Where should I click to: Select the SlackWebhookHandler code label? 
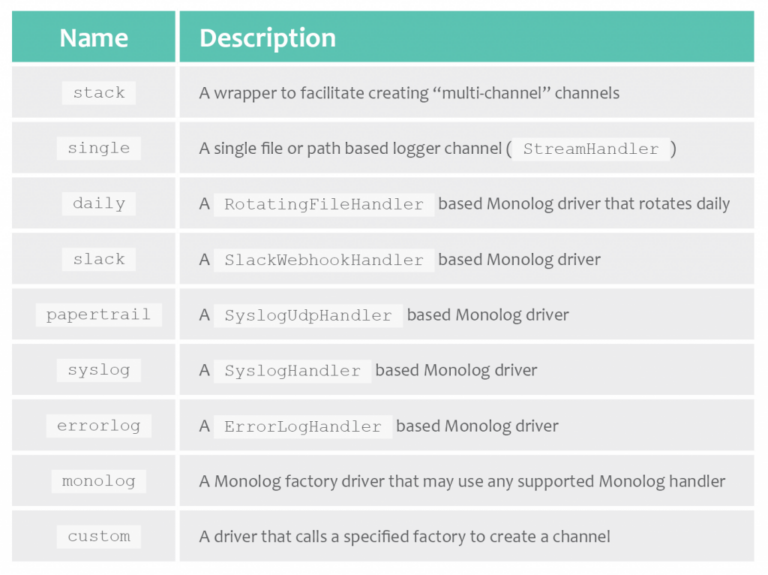tap(324, 260)
